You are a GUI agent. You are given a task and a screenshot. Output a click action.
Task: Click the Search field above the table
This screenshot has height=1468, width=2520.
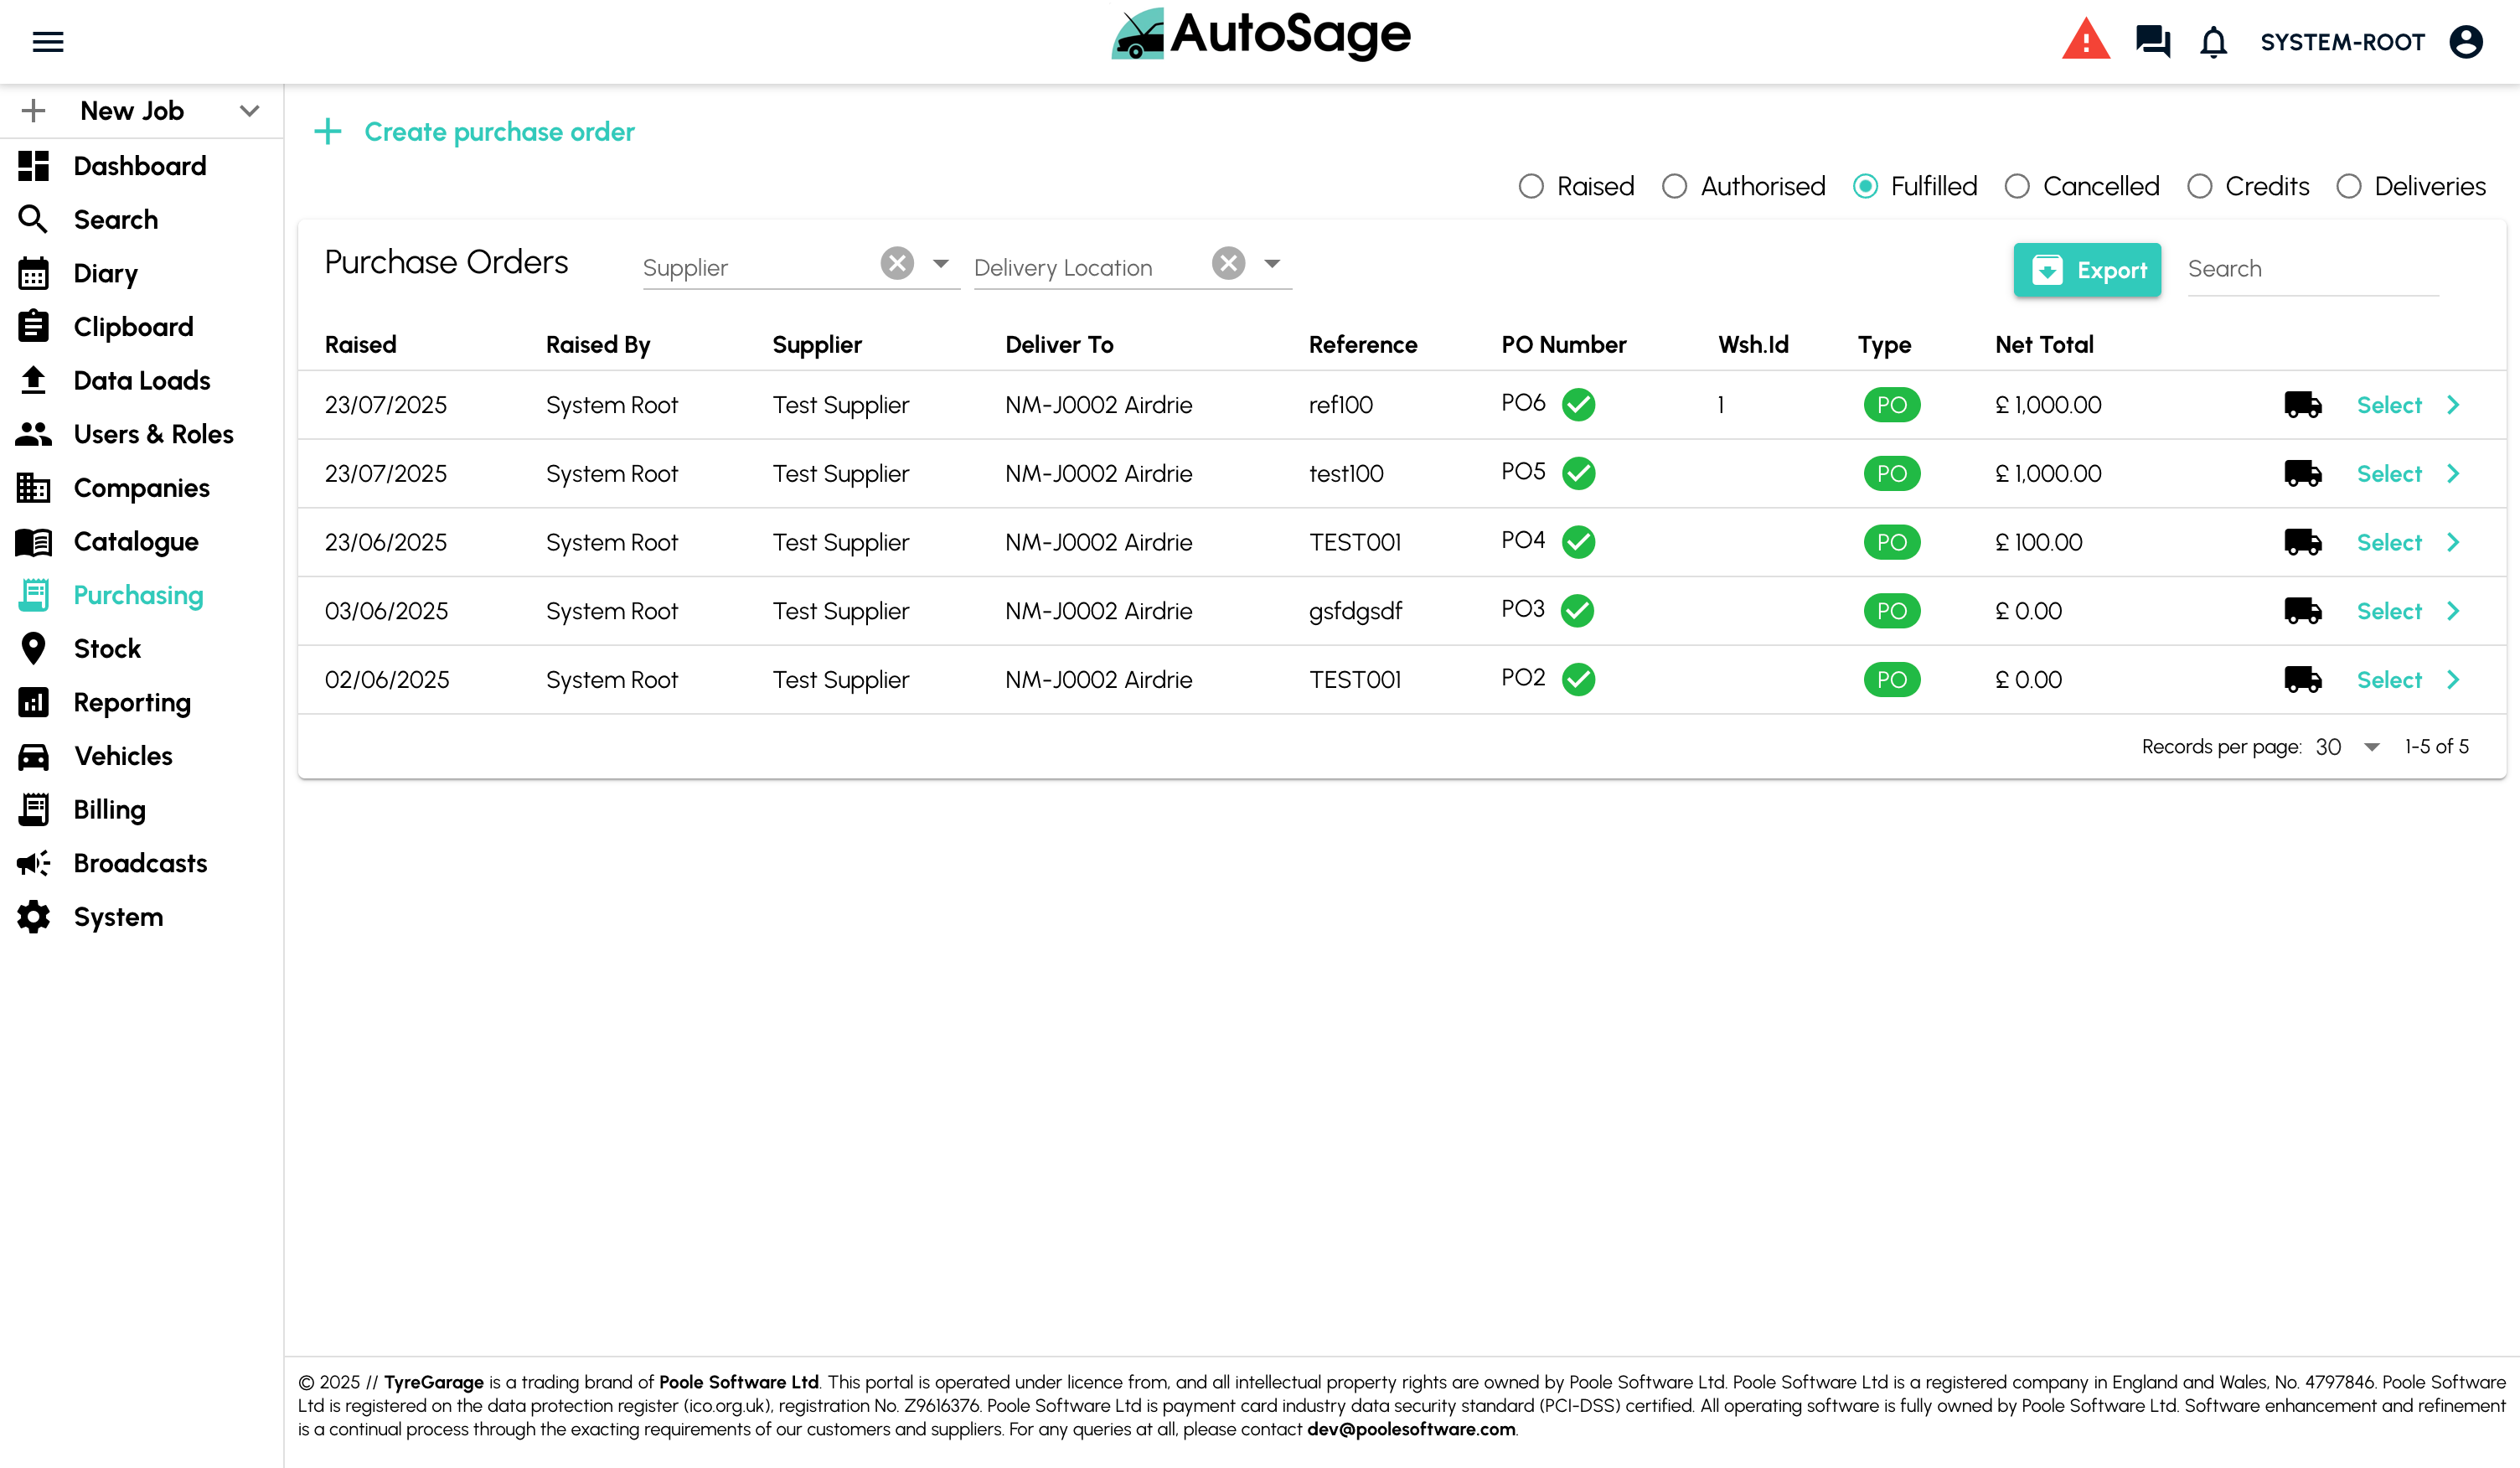click(x=2312, y=268)
